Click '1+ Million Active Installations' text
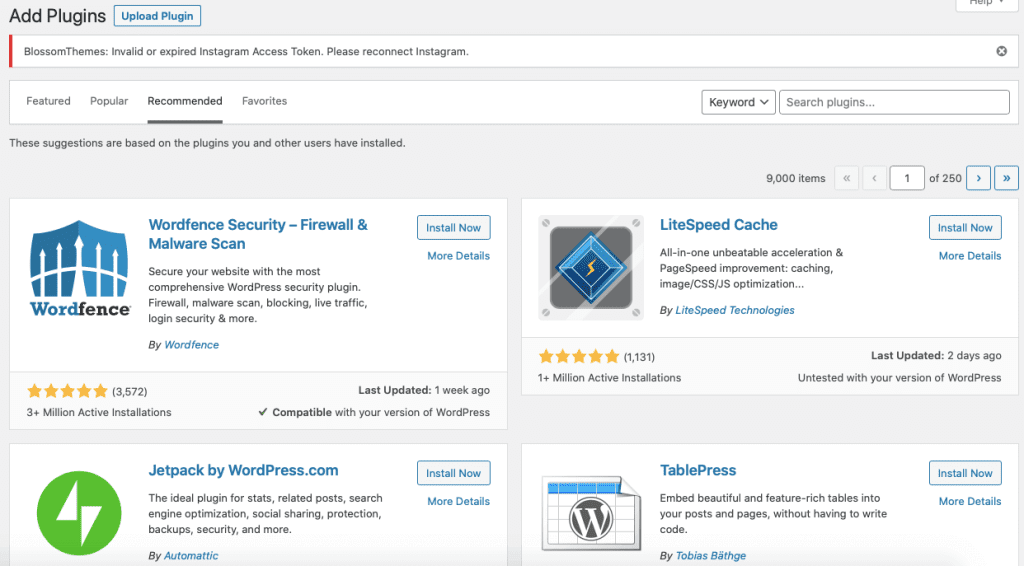This screenshot has height=566, width=1024. [609, 377]
